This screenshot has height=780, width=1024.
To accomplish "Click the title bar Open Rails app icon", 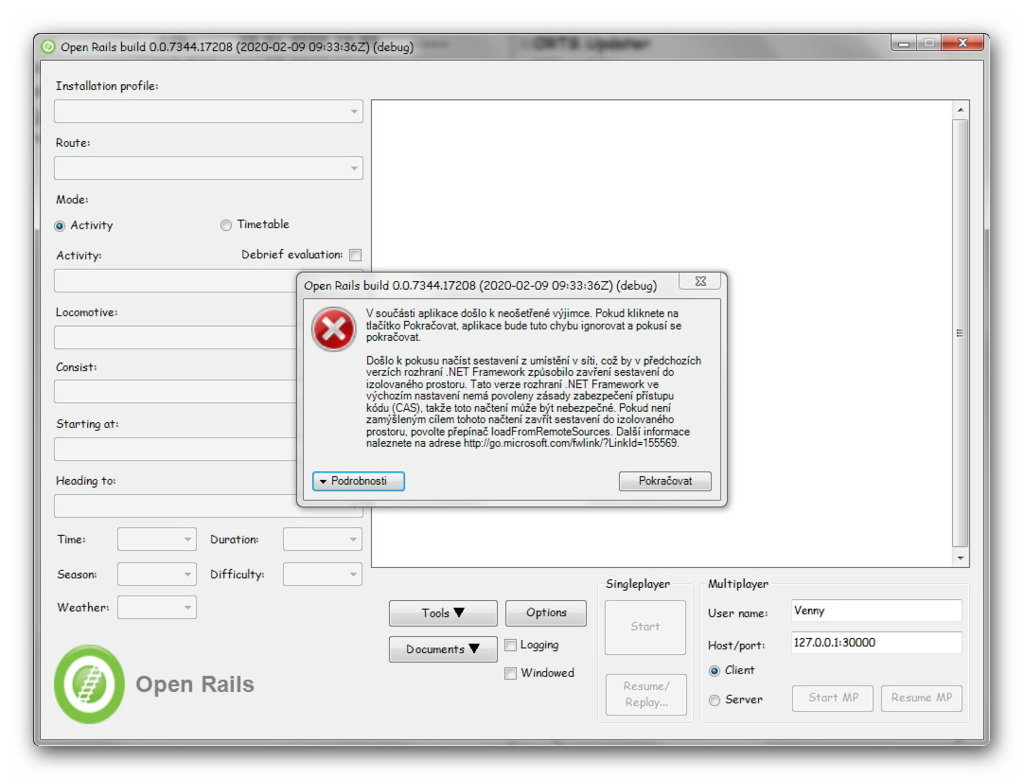I will (48, 46).
